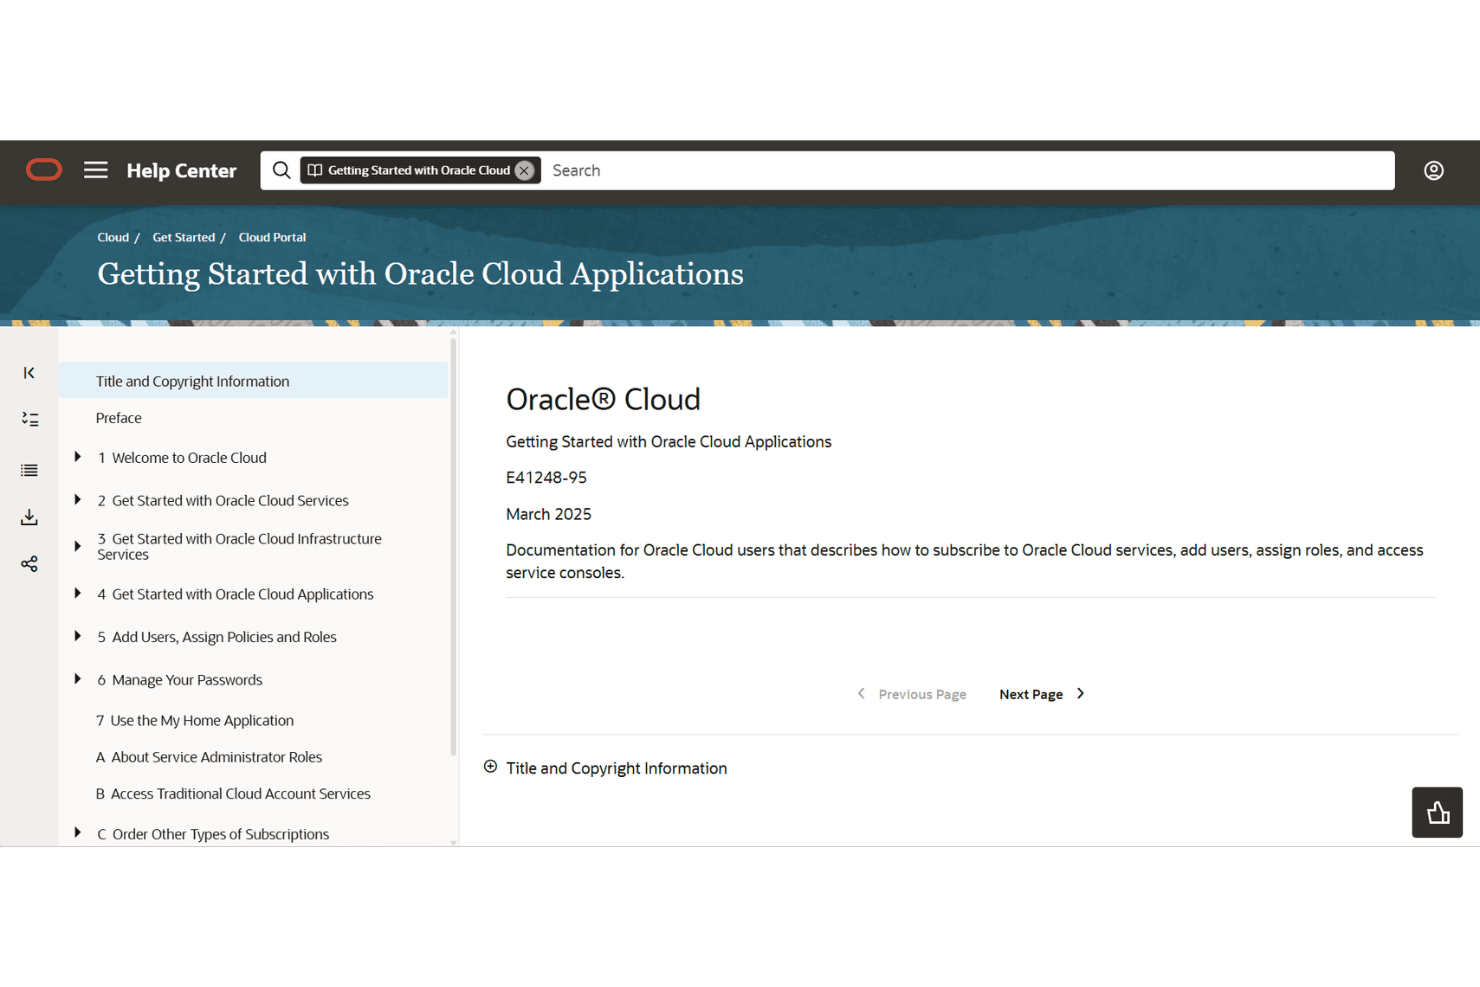Open the hamburger navigation menu

click(x=96, y=170)
